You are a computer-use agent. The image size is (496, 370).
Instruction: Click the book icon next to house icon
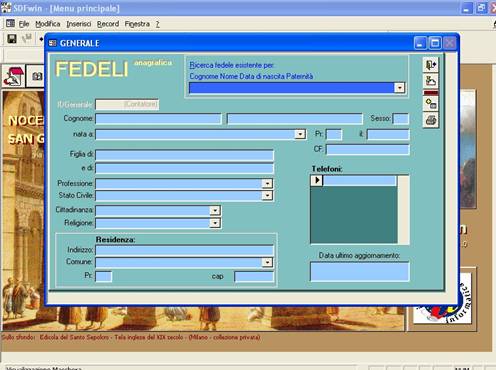click(37, 76)
